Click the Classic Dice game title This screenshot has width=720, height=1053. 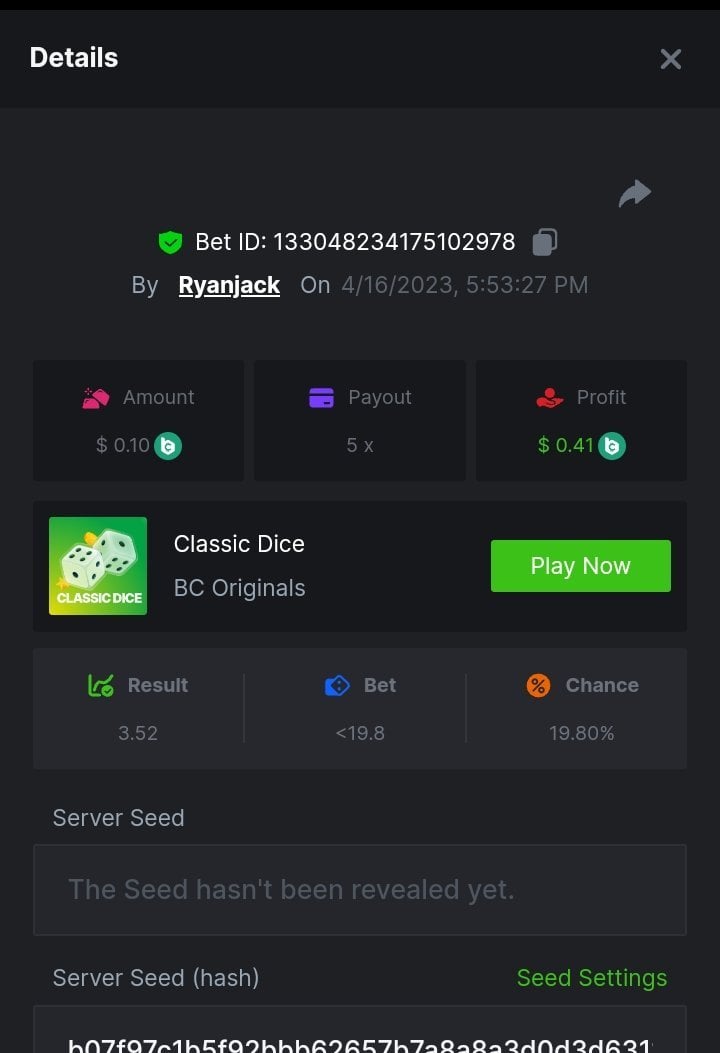[x=239, y=544]
